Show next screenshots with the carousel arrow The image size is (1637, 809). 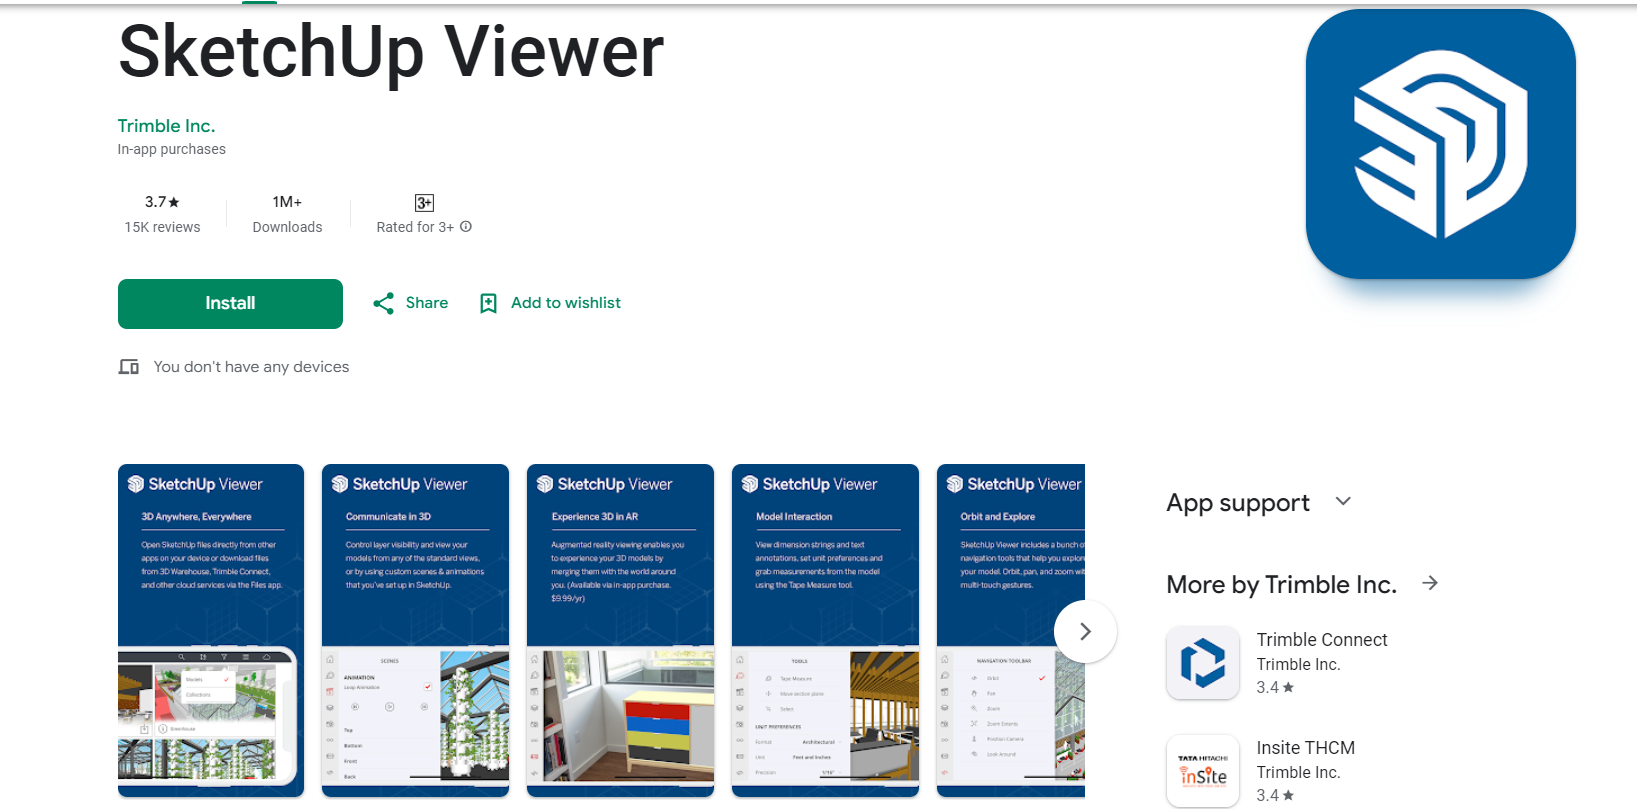click(x=1085, y=631)
